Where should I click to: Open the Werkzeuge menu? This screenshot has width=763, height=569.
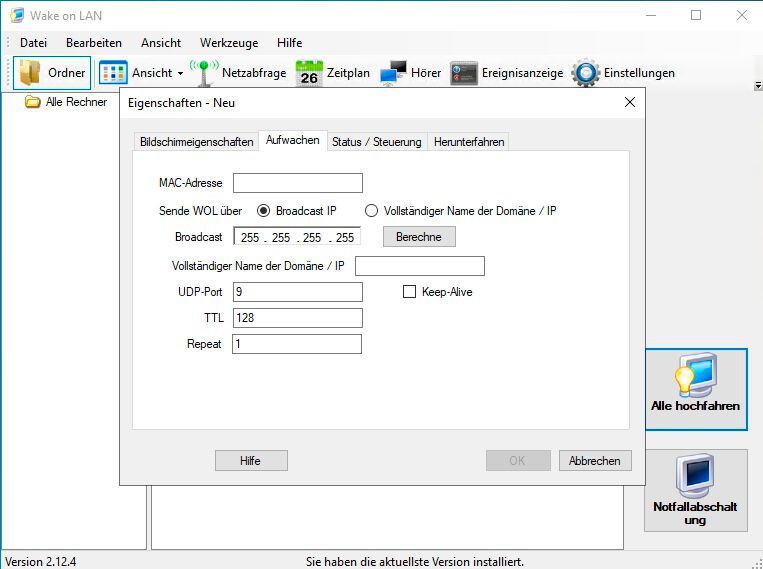click(228, 43)
